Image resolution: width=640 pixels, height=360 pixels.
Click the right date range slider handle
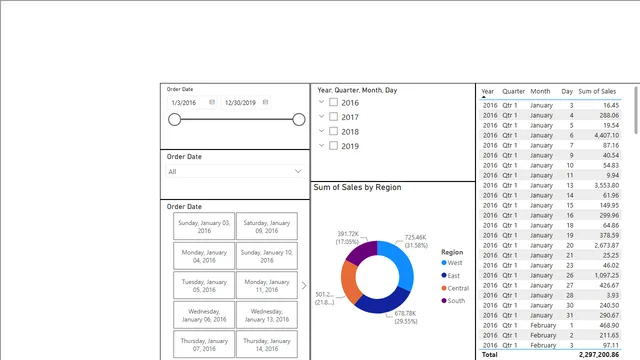[299, 120]
